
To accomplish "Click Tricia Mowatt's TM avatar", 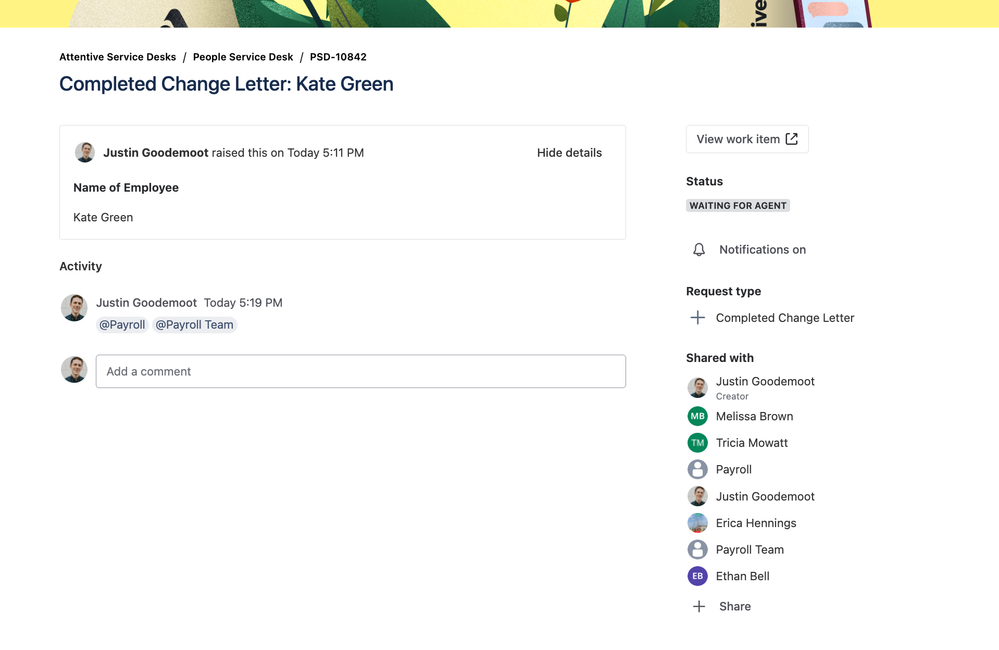I will pyautogui.click(x=697, y=442).
